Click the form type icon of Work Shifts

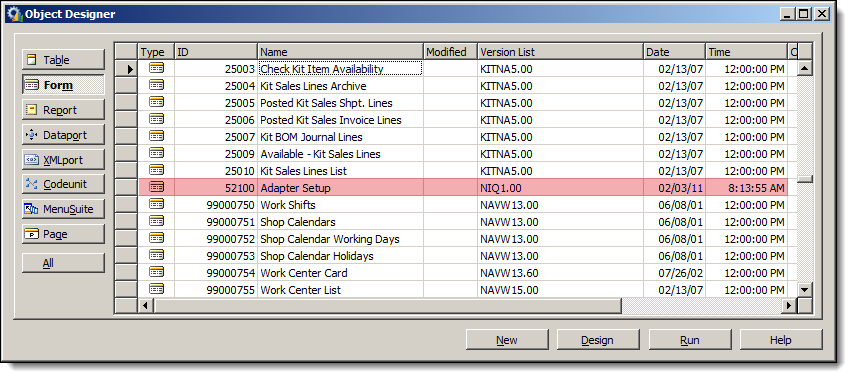click(156, 204)
